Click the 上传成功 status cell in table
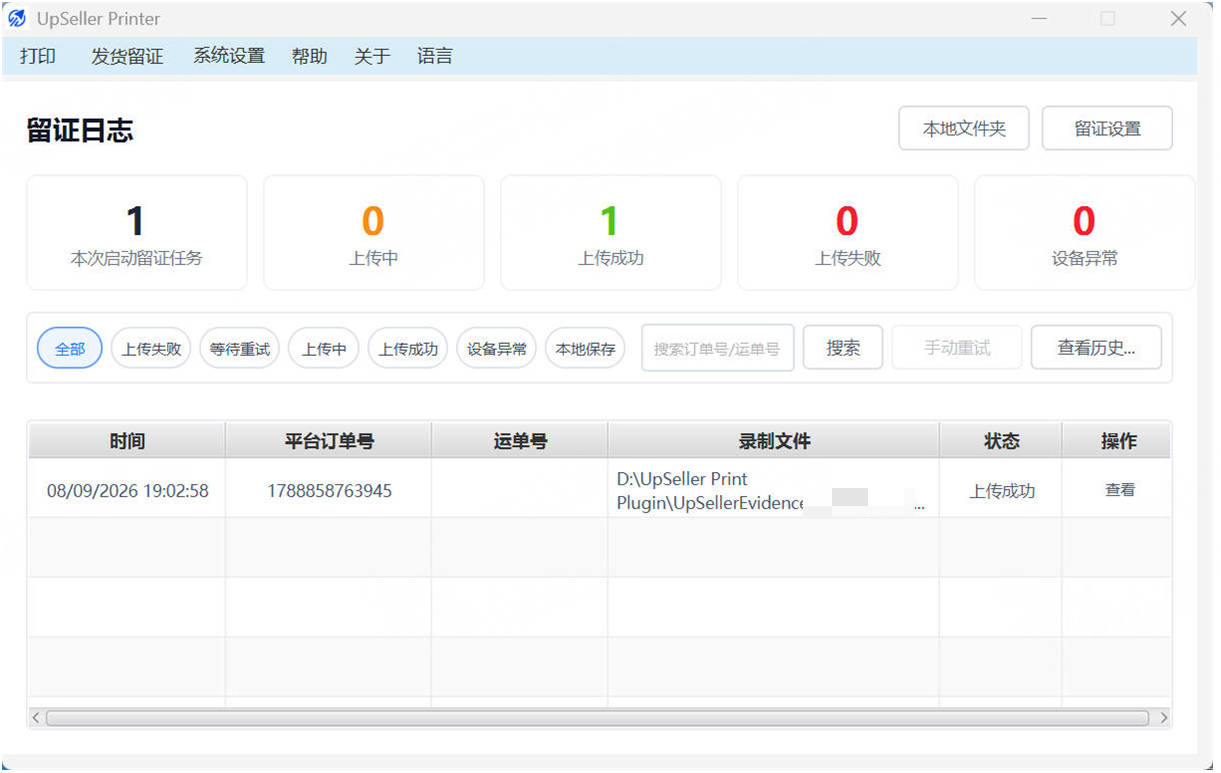The height and width of the screenshot is (773, 1221). (x=1001, y=491)
